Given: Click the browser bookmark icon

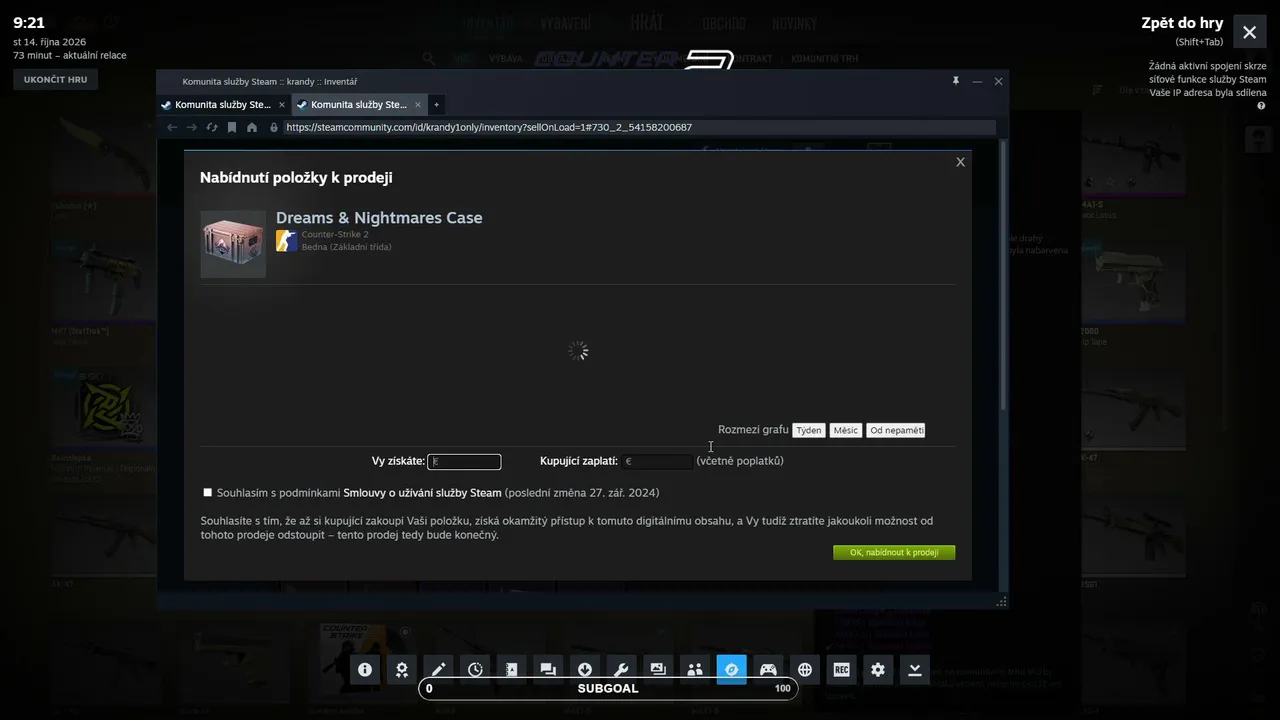Looking at the screenshot, I should pyautogui.click(x=232, y=127).
